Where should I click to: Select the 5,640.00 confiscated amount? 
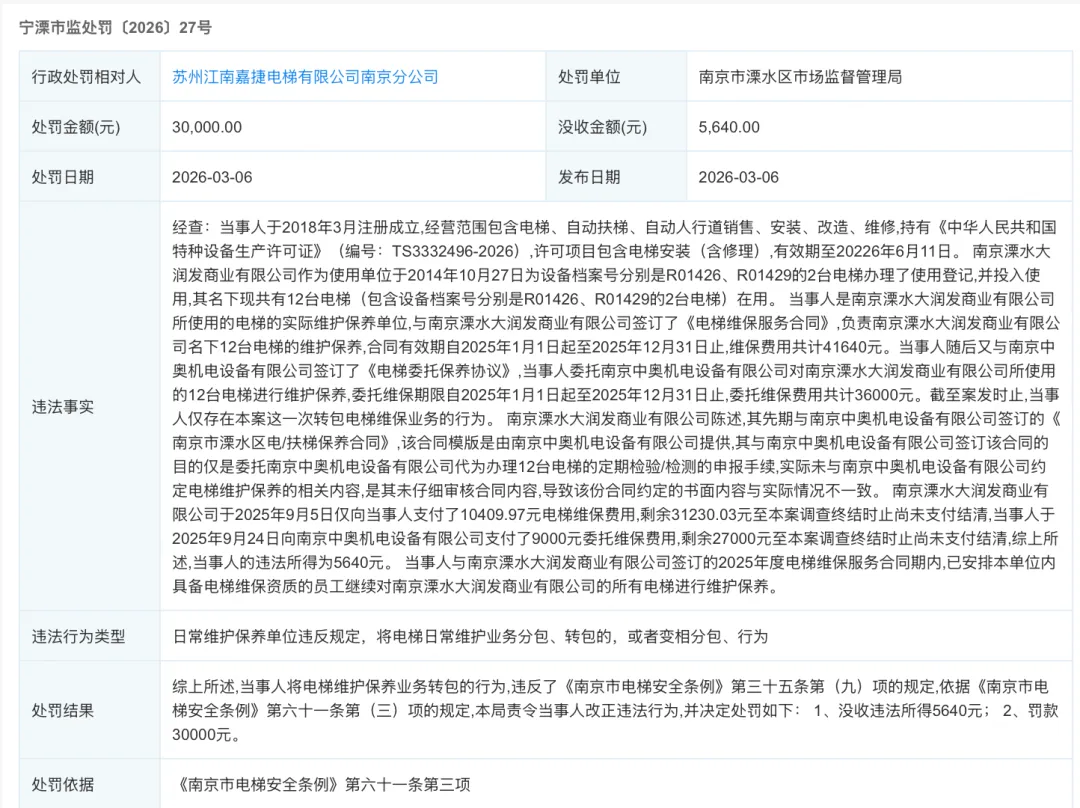click(x=729, y=127)
